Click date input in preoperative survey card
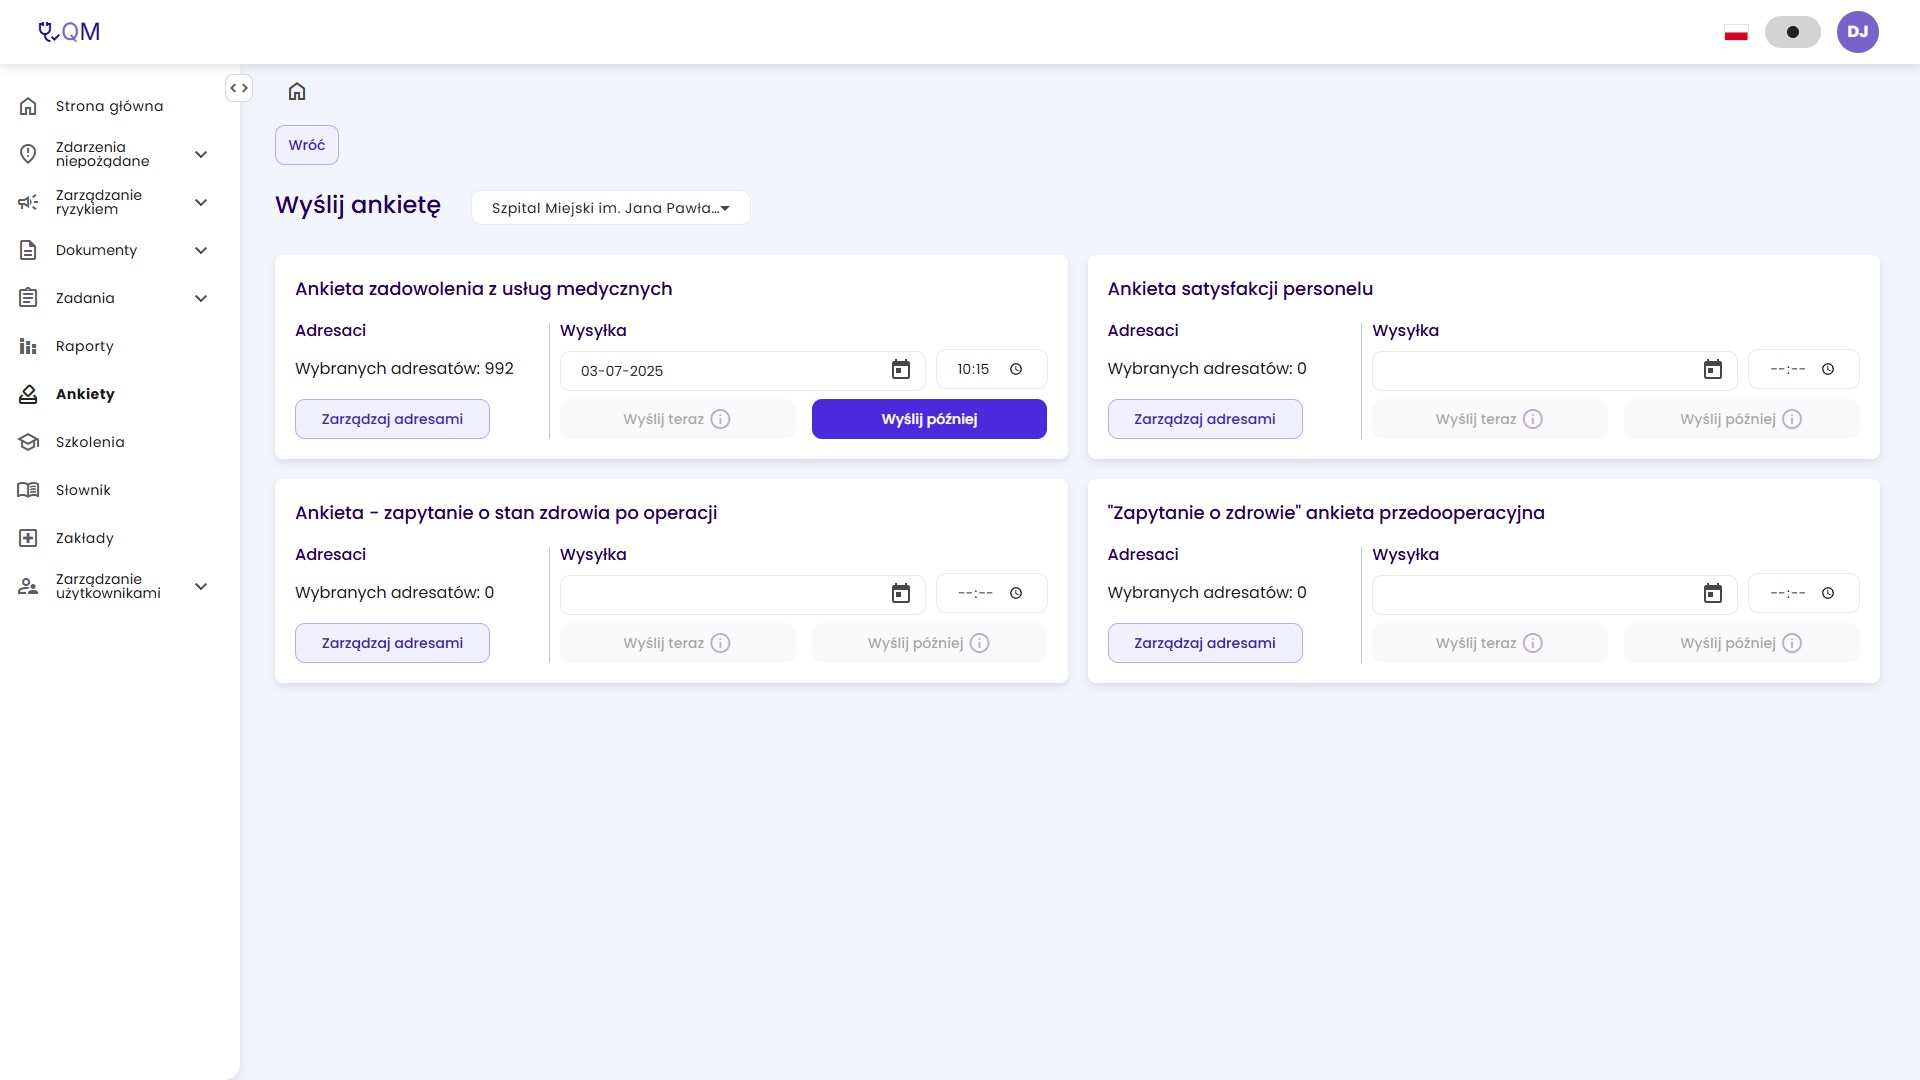 (1554, 594)
